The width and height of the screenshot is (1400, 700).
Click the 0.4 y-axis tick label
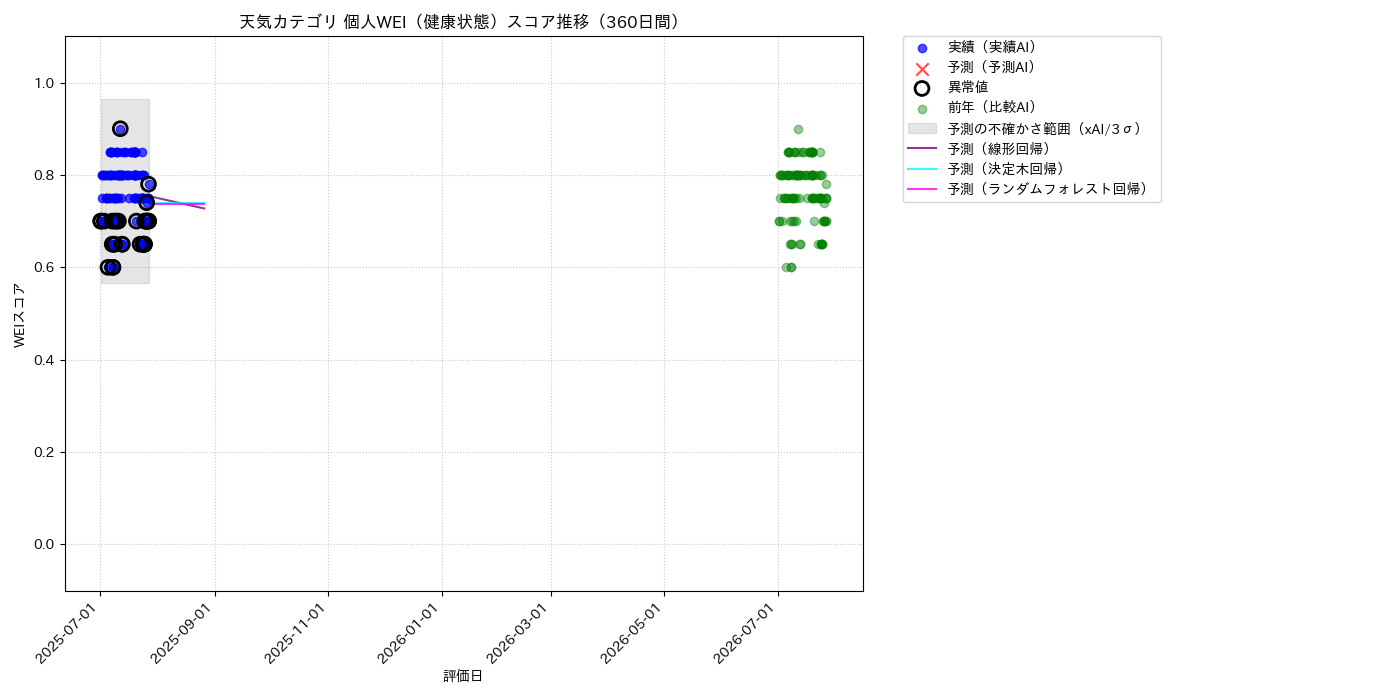pyautogui.click(x=44, y=360)
